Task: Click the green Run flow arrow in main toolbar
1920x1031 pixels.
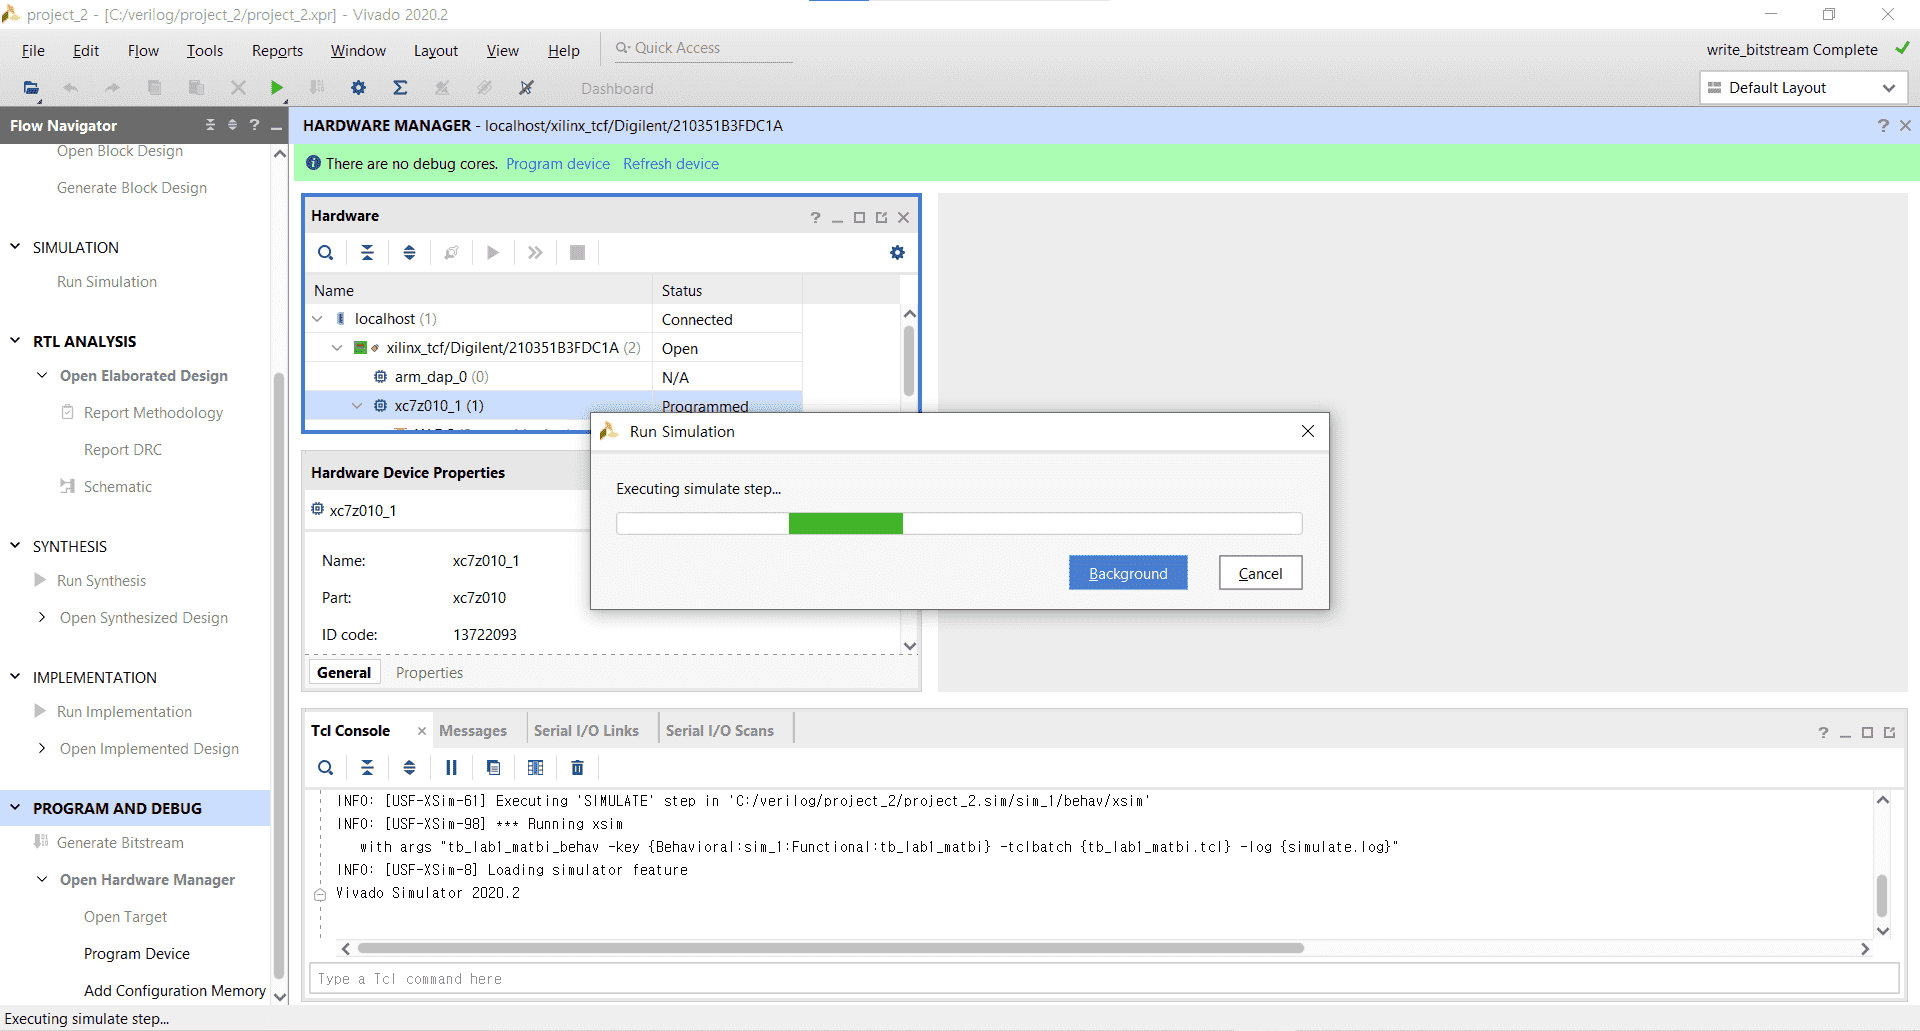Action: (x=277, y=88)
